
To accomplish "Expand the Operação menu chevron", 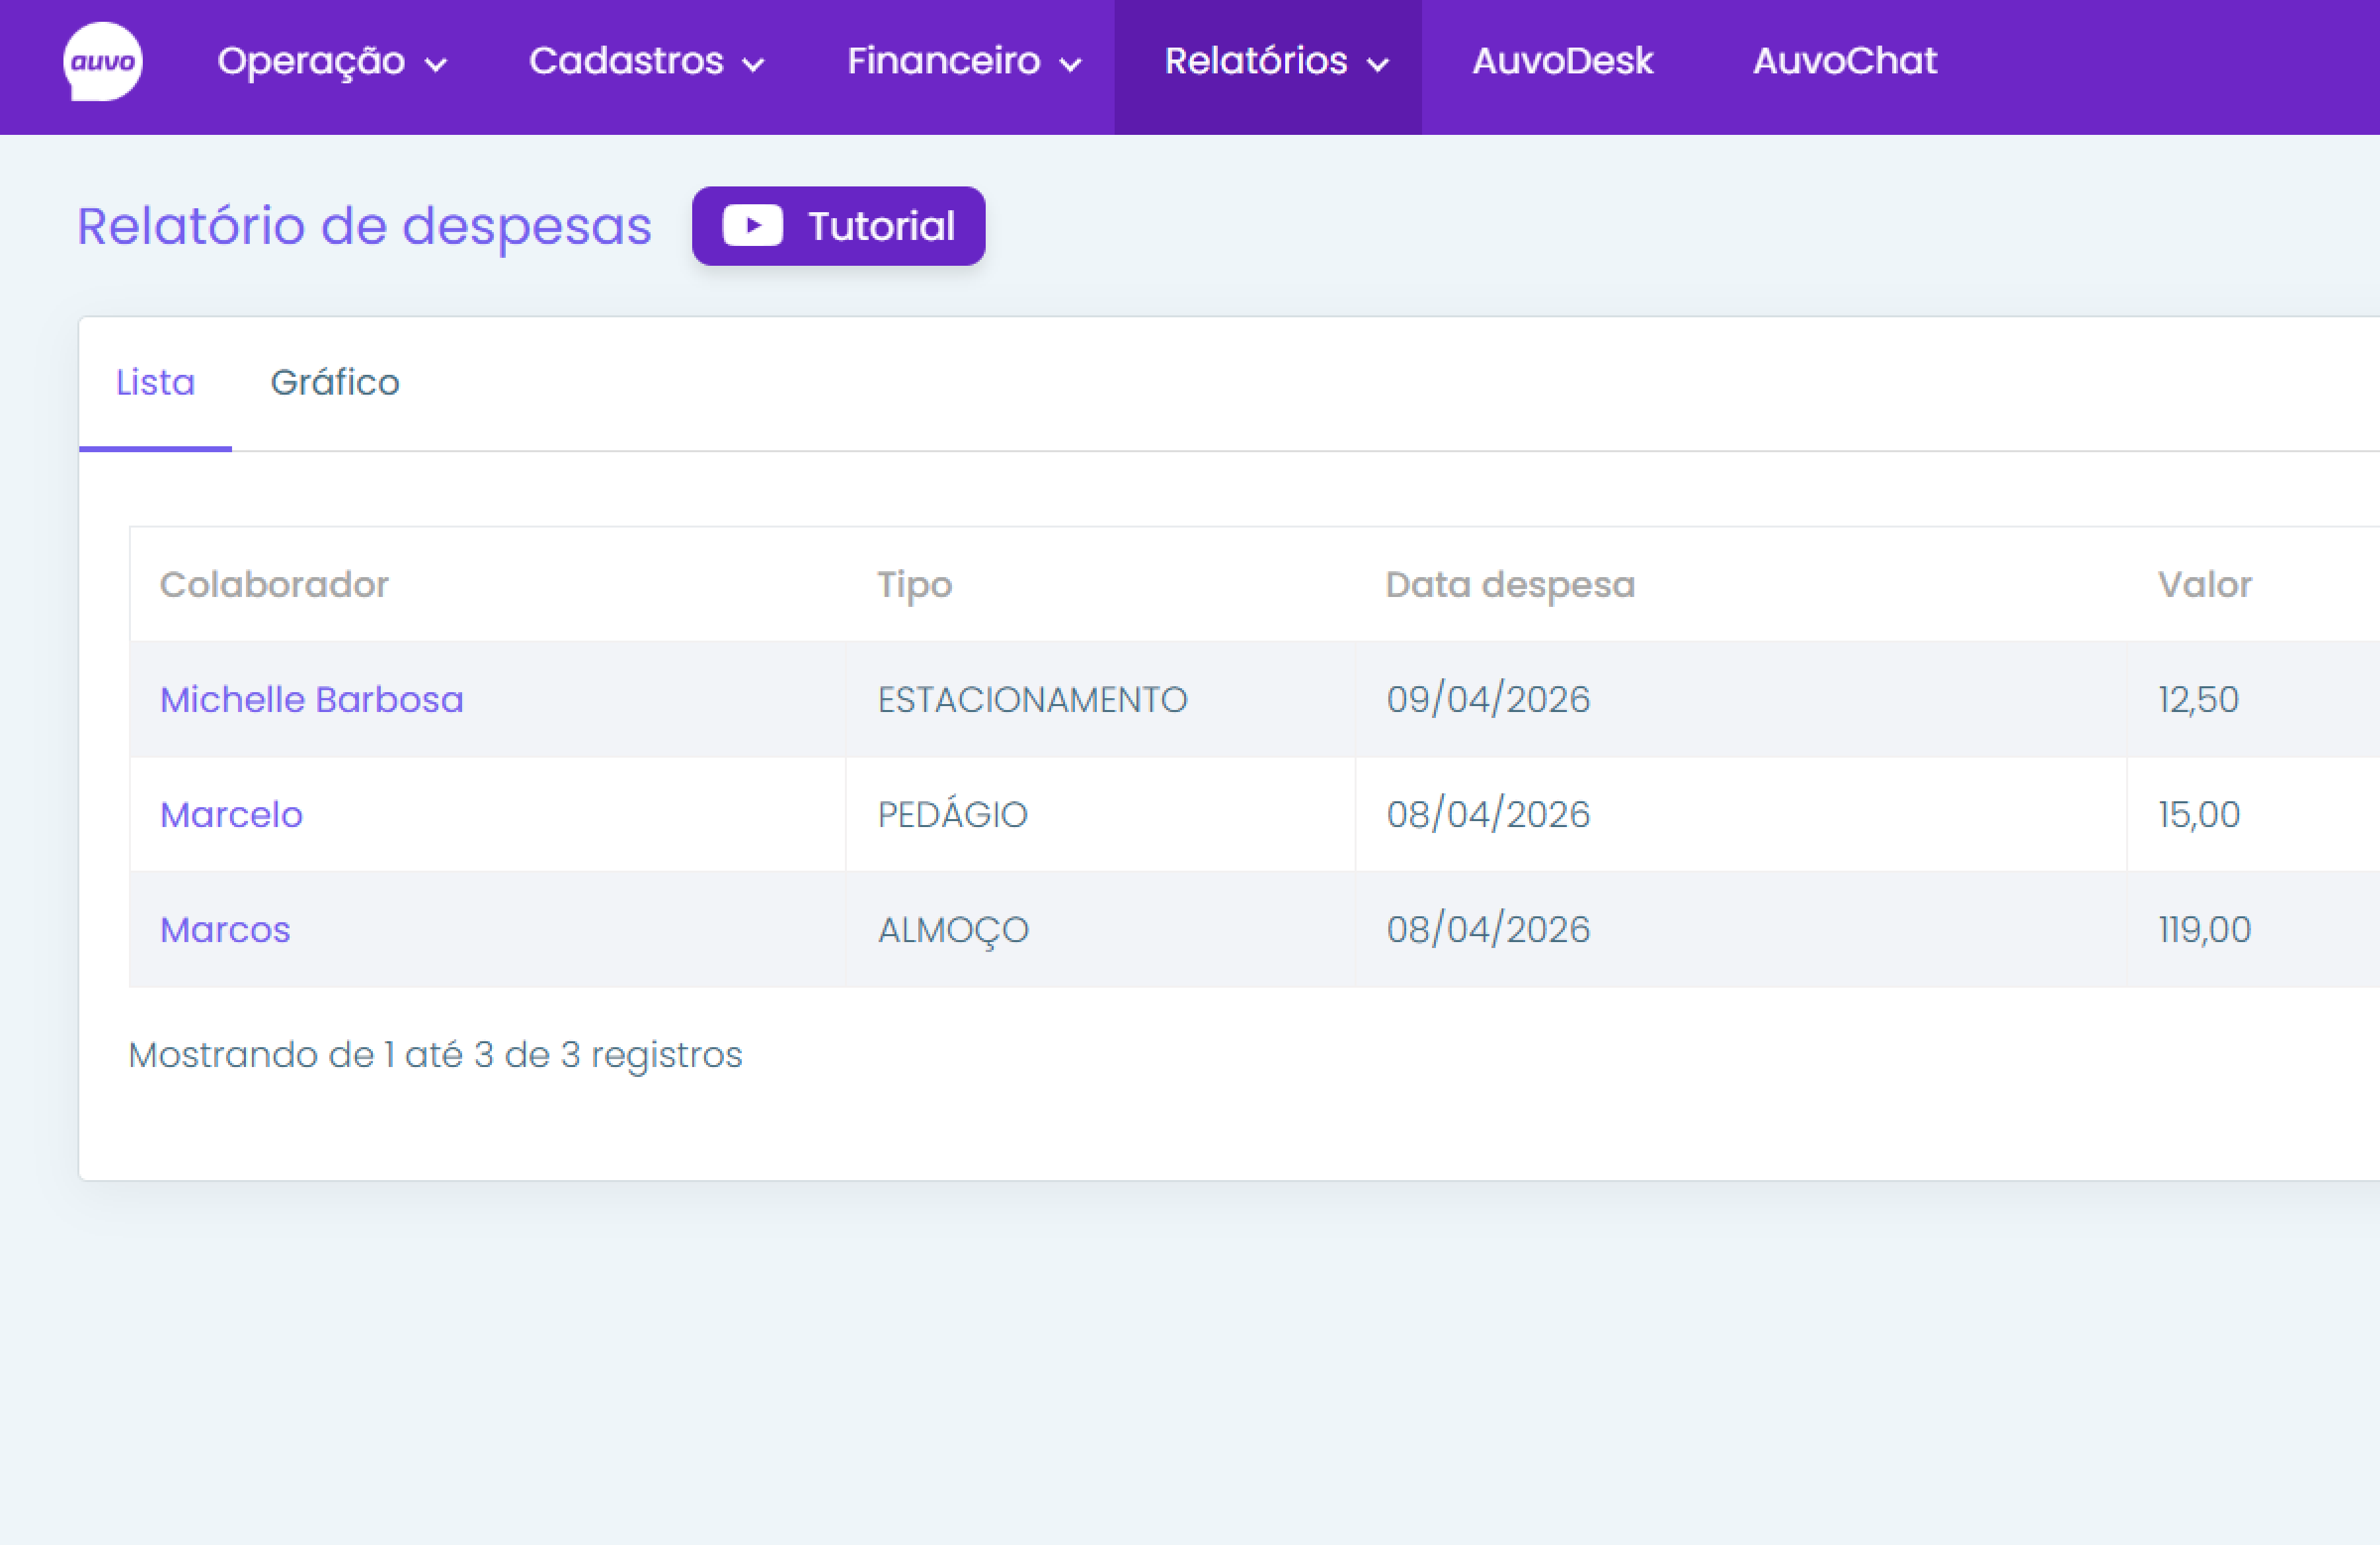I will [435, 65].
